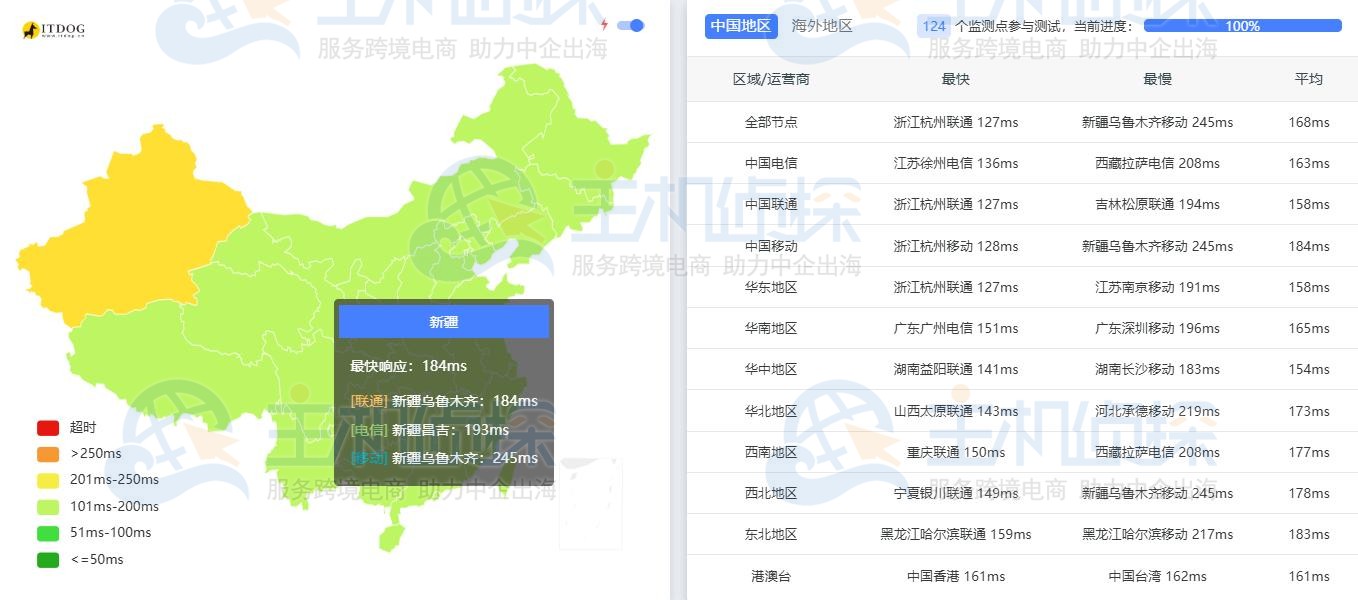Click the orange >250ms legend square
Screen dimensions: 1358x600
pyautogui.click(x=46, y=453)
